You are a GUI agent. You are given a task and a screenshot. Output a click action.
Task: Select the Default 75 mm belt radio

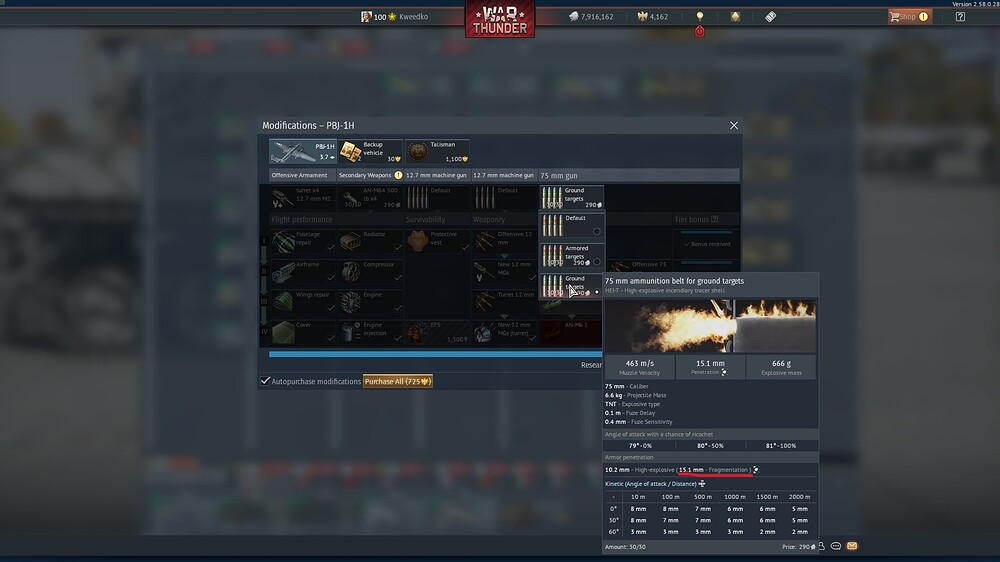[596, 232]
